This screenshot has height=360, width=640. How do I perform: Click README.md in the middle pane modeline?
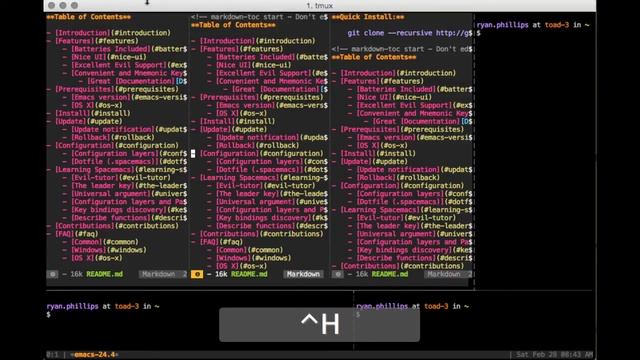click(249, 274)
